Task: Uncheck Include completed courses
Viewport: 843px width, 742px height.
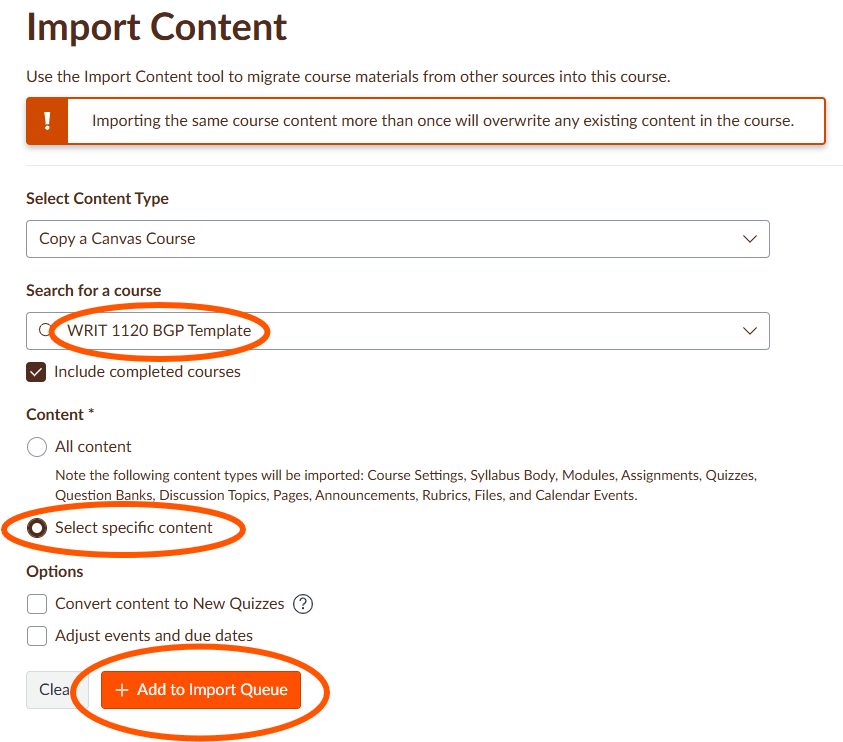Action: tap(36, 371)
